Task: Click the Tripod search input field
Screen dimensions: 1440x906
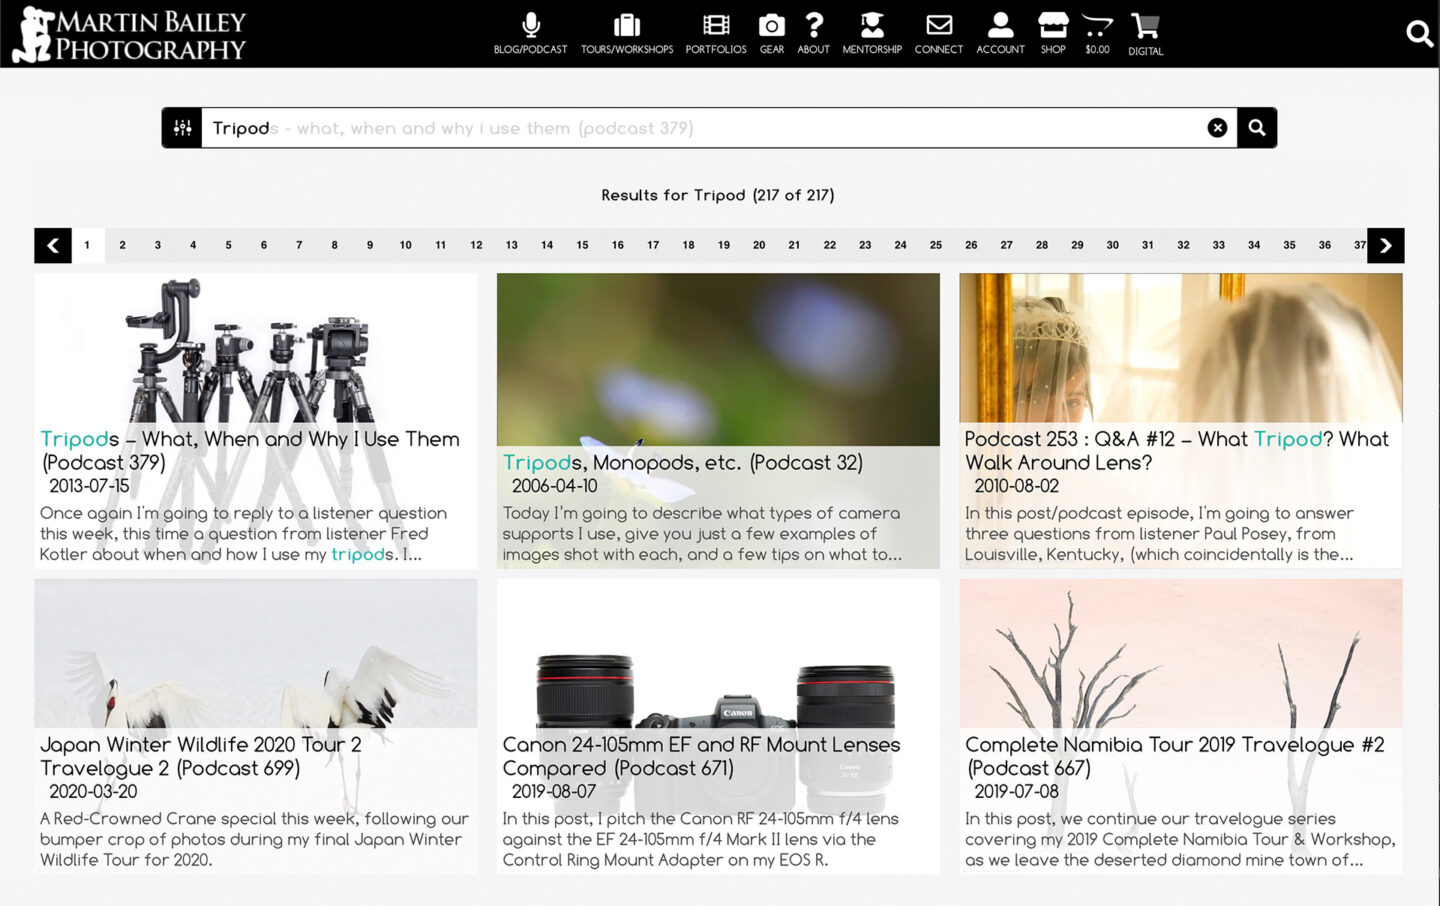Action: coord(700,128)
